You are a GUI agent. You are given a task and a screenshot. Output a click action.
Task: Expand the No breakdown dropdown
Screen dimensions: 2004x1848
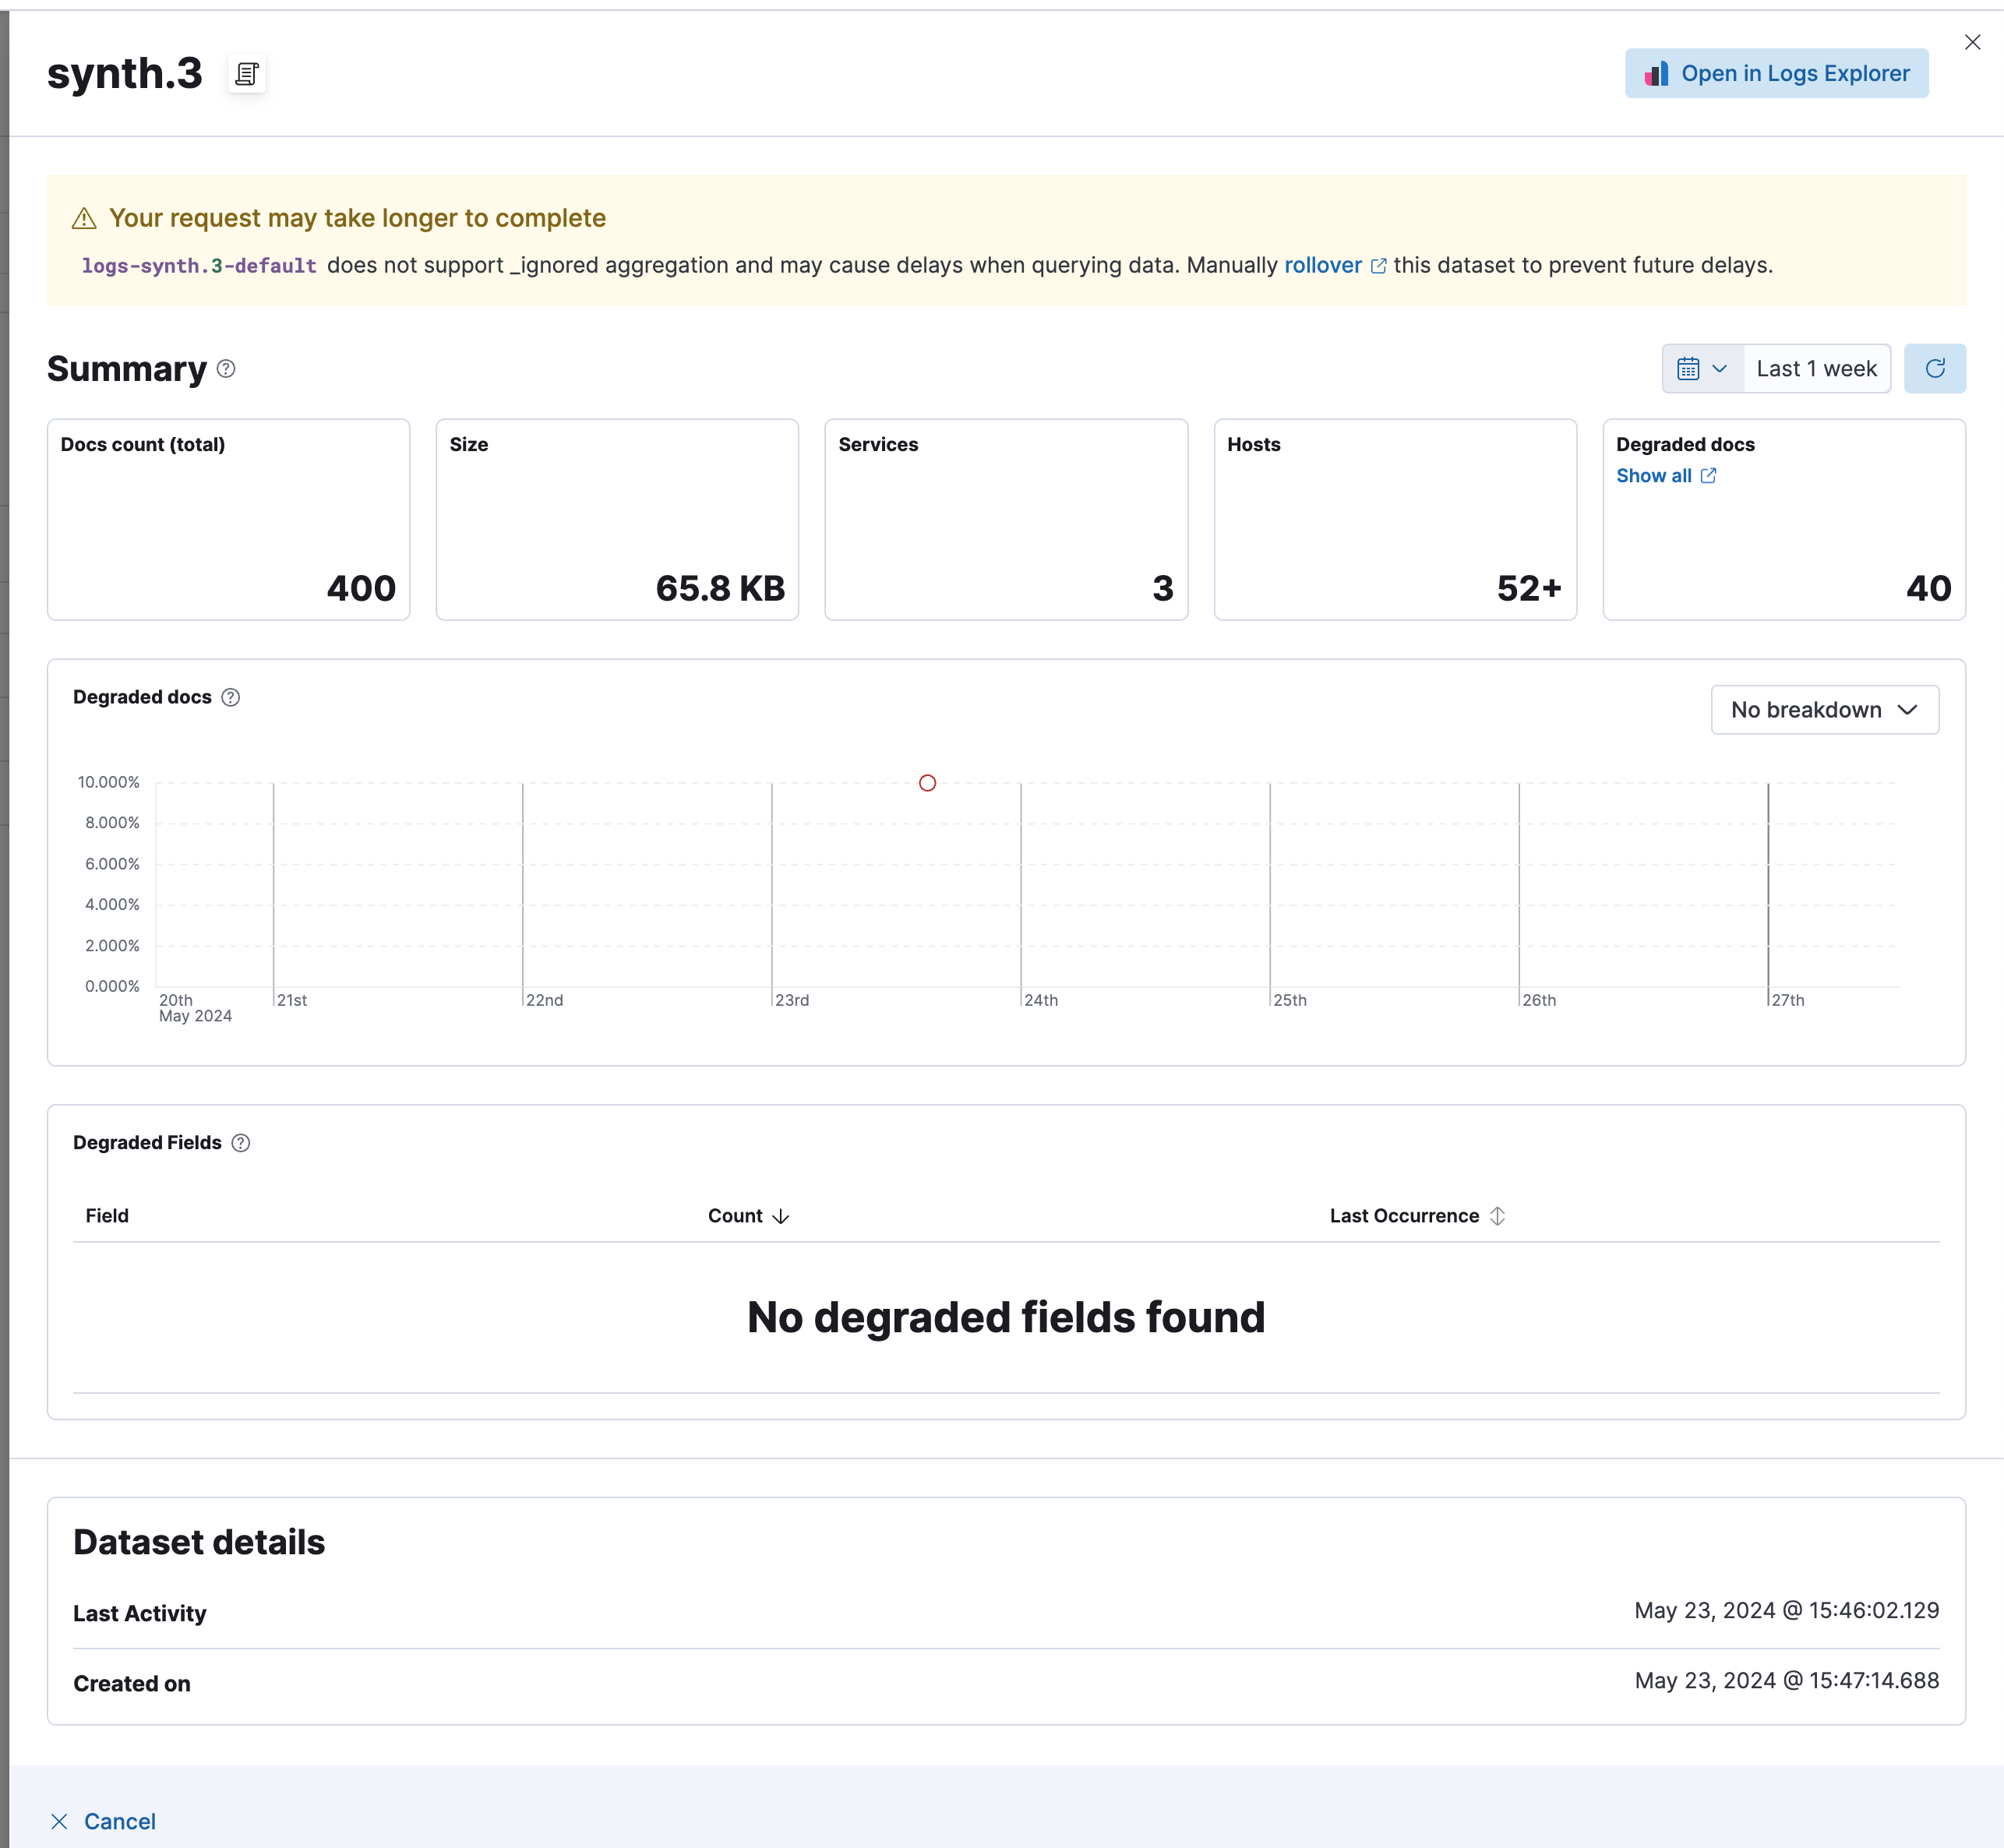coord(1824,710)
